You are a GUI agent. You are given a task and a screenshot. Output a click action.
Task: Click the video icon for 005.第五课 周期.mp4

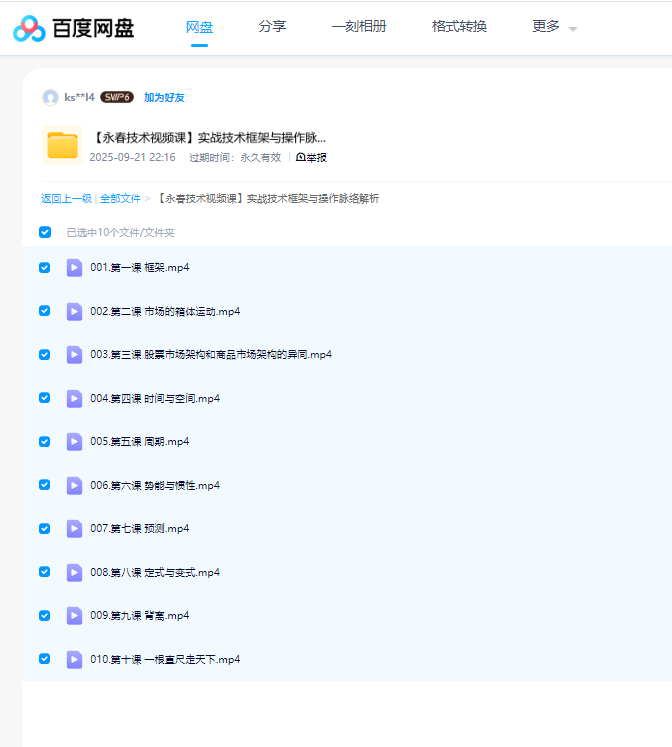75,442
